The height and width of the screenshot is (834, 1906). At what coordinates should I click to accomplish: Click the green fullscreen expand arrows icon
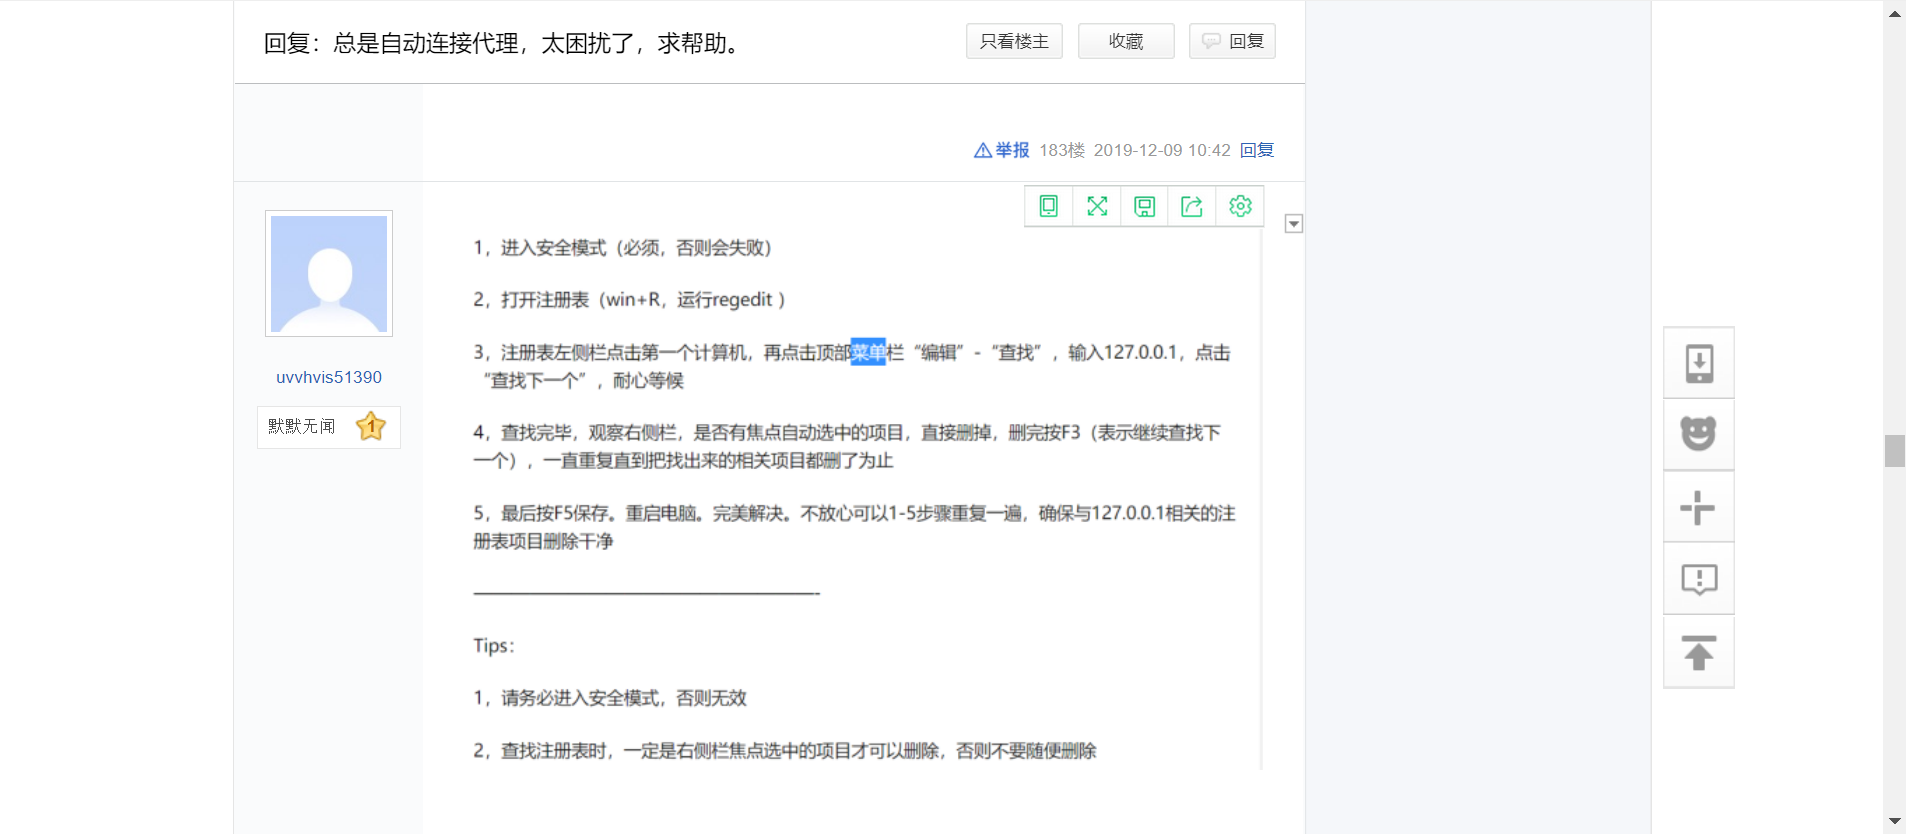(x=1097, y=206)
